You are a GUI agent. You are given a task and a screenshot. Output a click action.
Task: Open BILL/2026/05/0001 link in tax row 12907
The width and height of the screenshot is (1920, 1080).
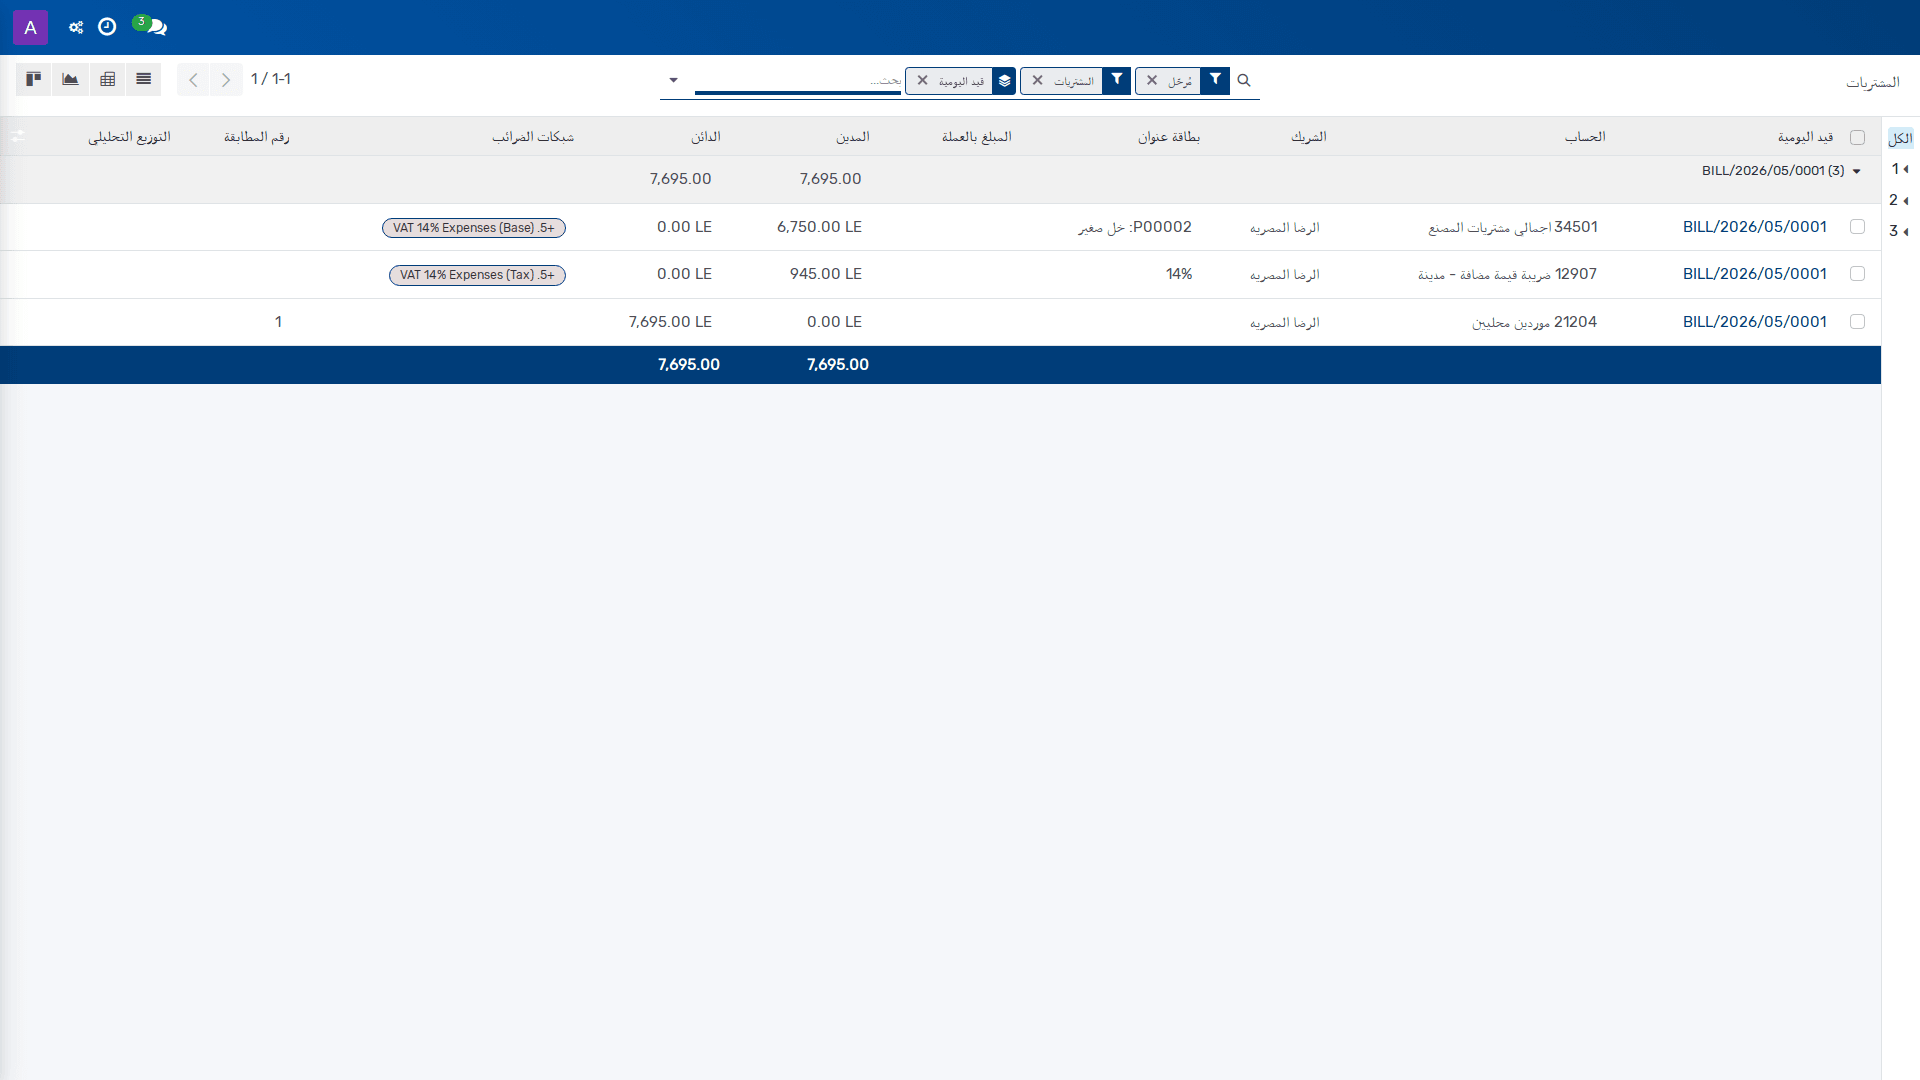(x=1754, y=274)
